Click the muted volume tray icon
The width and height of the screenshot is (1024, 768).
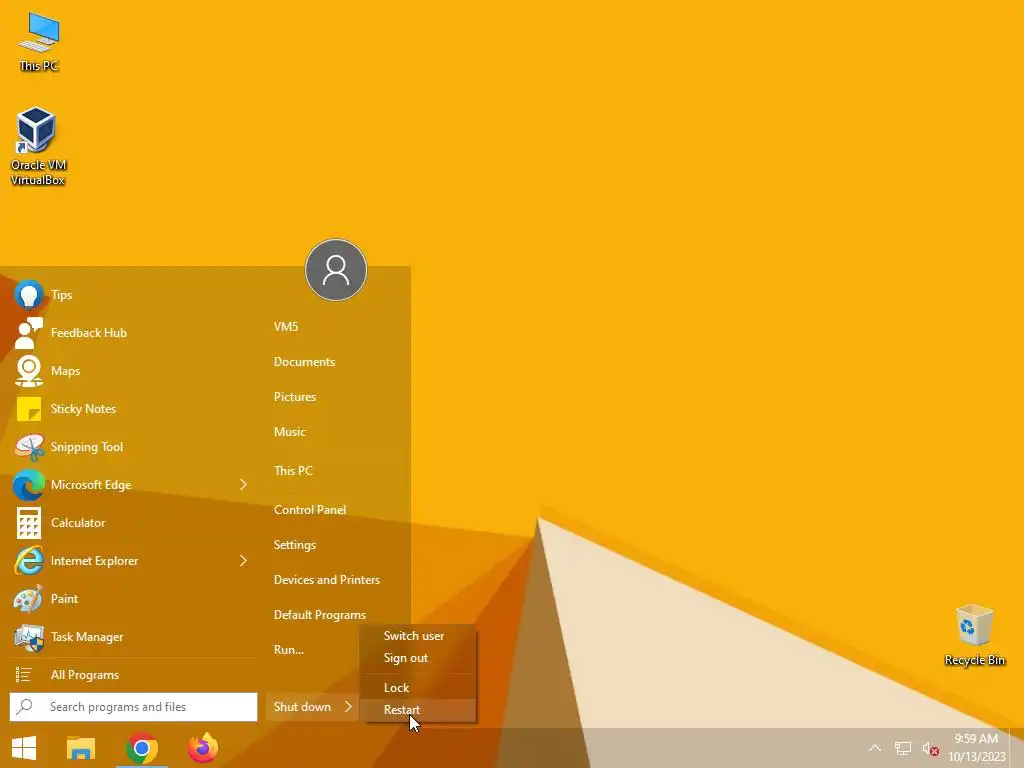tap(930, 748)
